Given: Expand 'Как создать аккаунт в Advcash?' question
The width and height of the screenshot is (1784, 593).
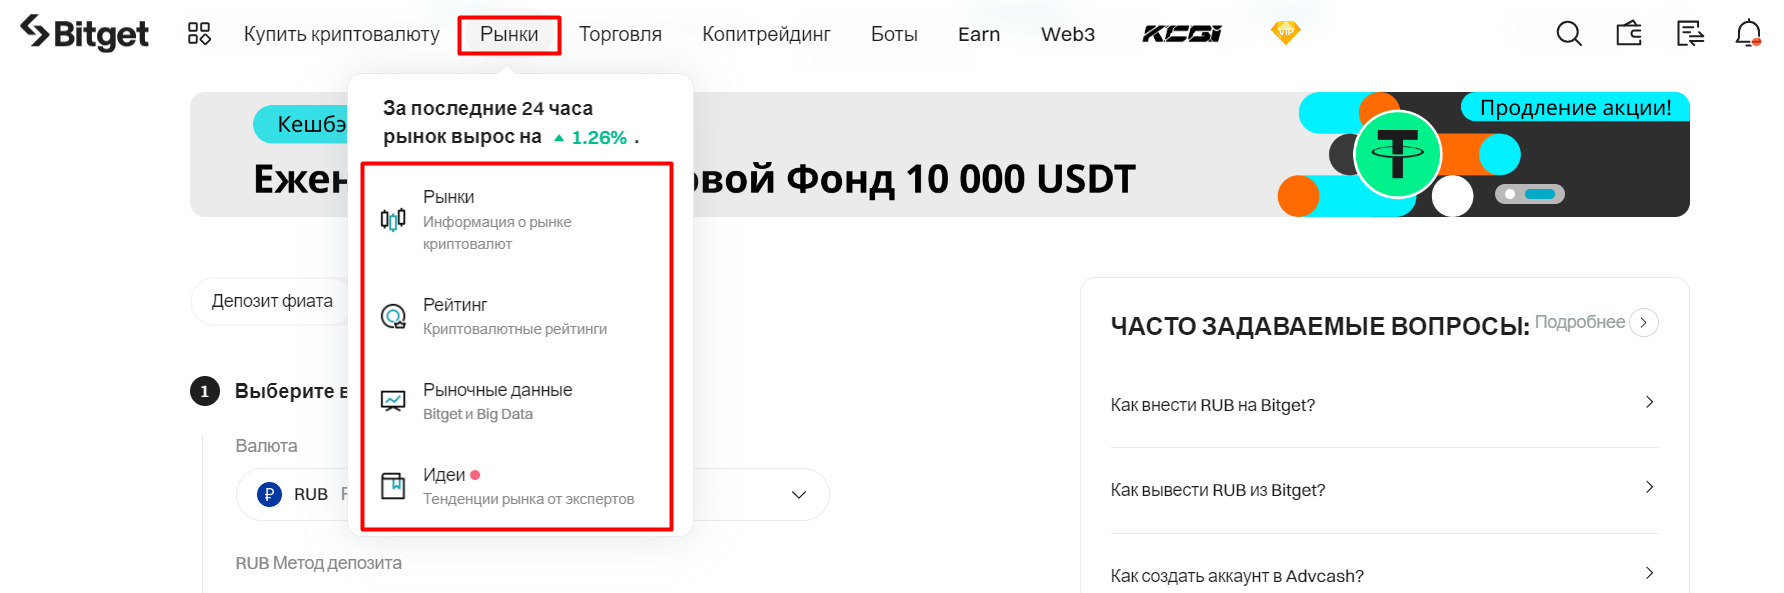Looking at the screenshot, I should point(1384,575).
